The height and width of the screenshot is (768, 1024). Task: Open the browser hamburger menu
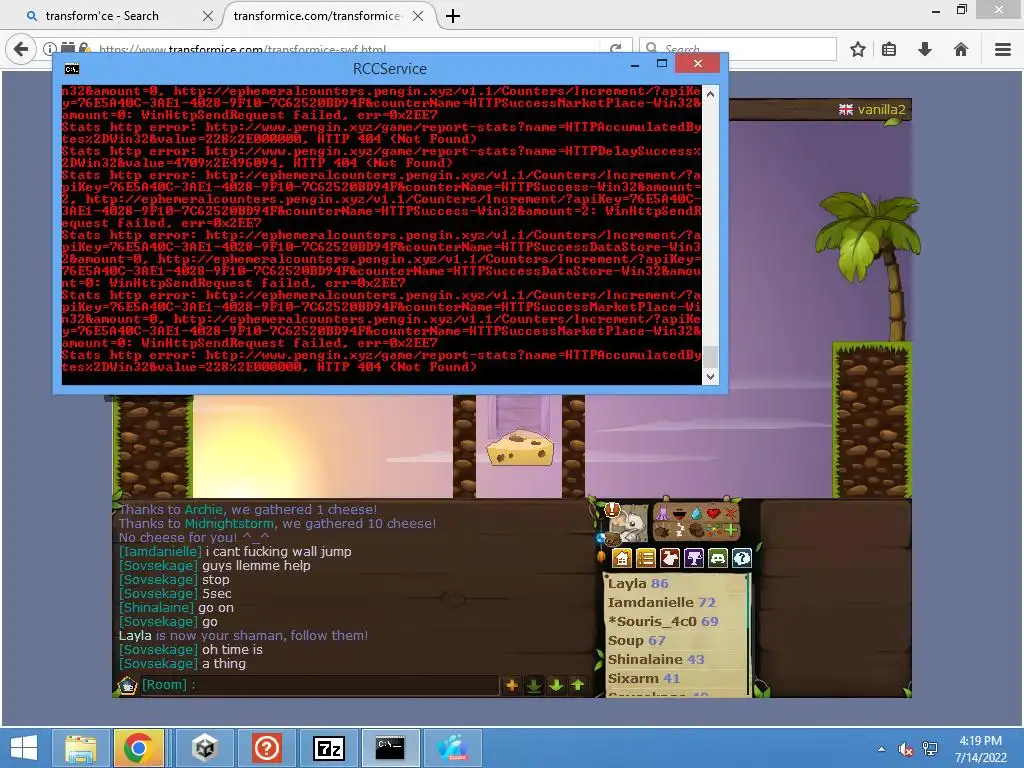(1003, 49)
